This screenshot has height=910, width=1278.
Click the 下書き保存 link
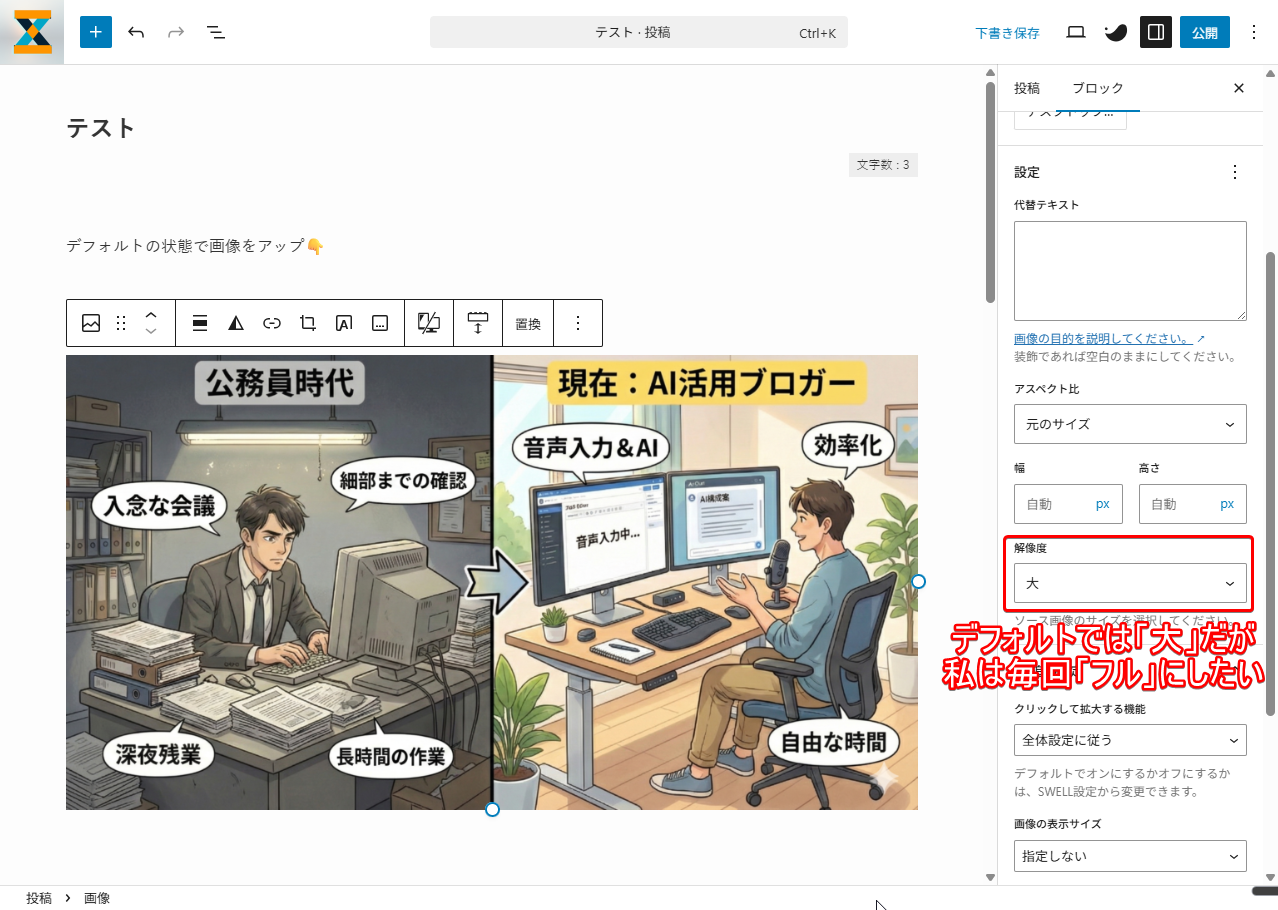[1007, 33]
